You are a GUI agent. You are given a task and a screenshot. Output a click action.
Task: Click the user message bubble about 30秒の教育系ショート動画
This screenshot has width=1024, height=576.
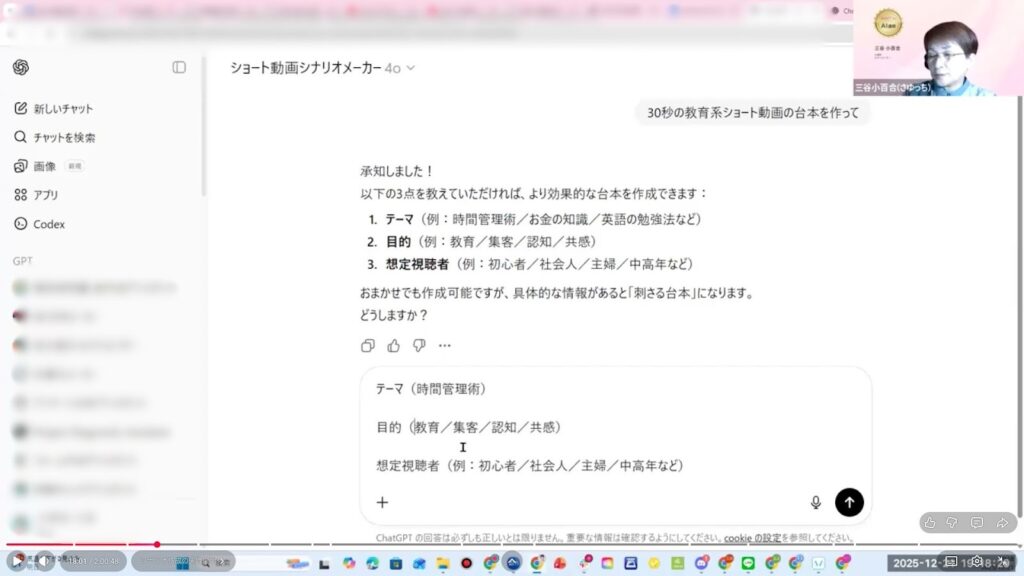(x=752, y=113)
